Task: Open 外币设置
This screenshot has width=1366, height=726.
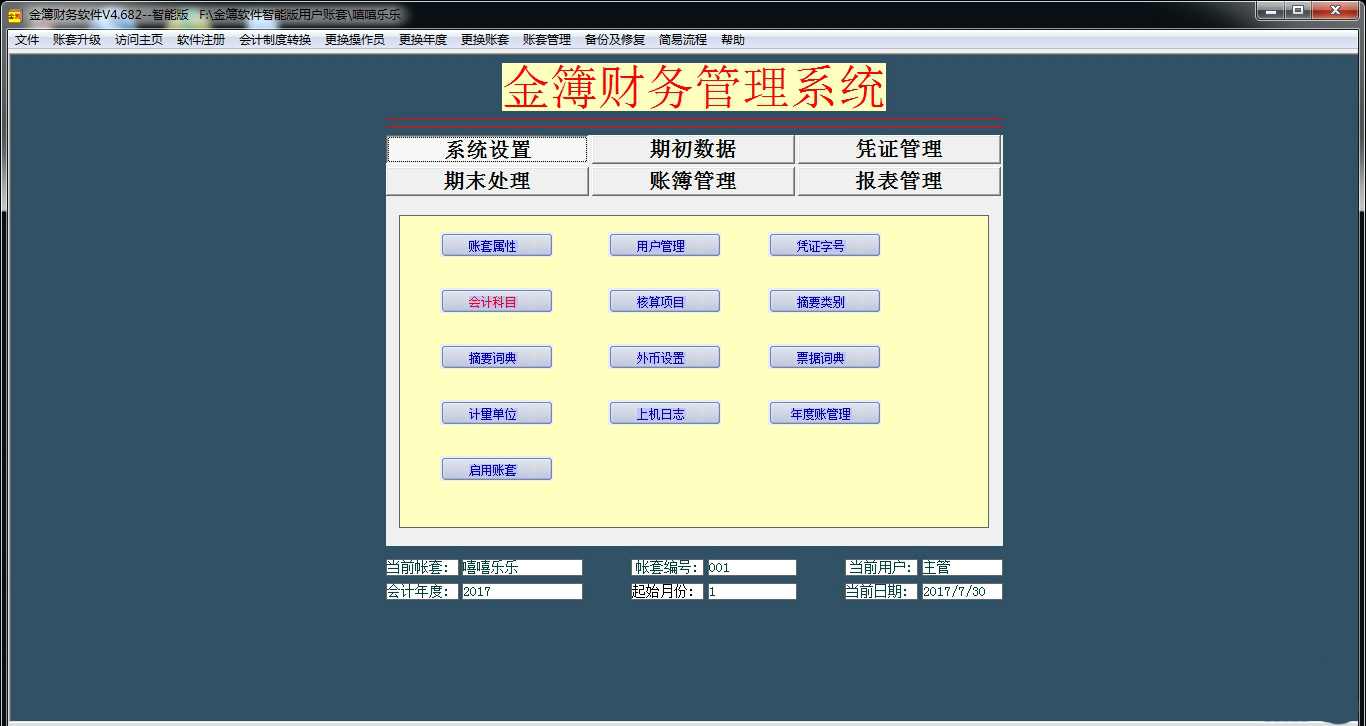Action: click(x=665, y=357)
